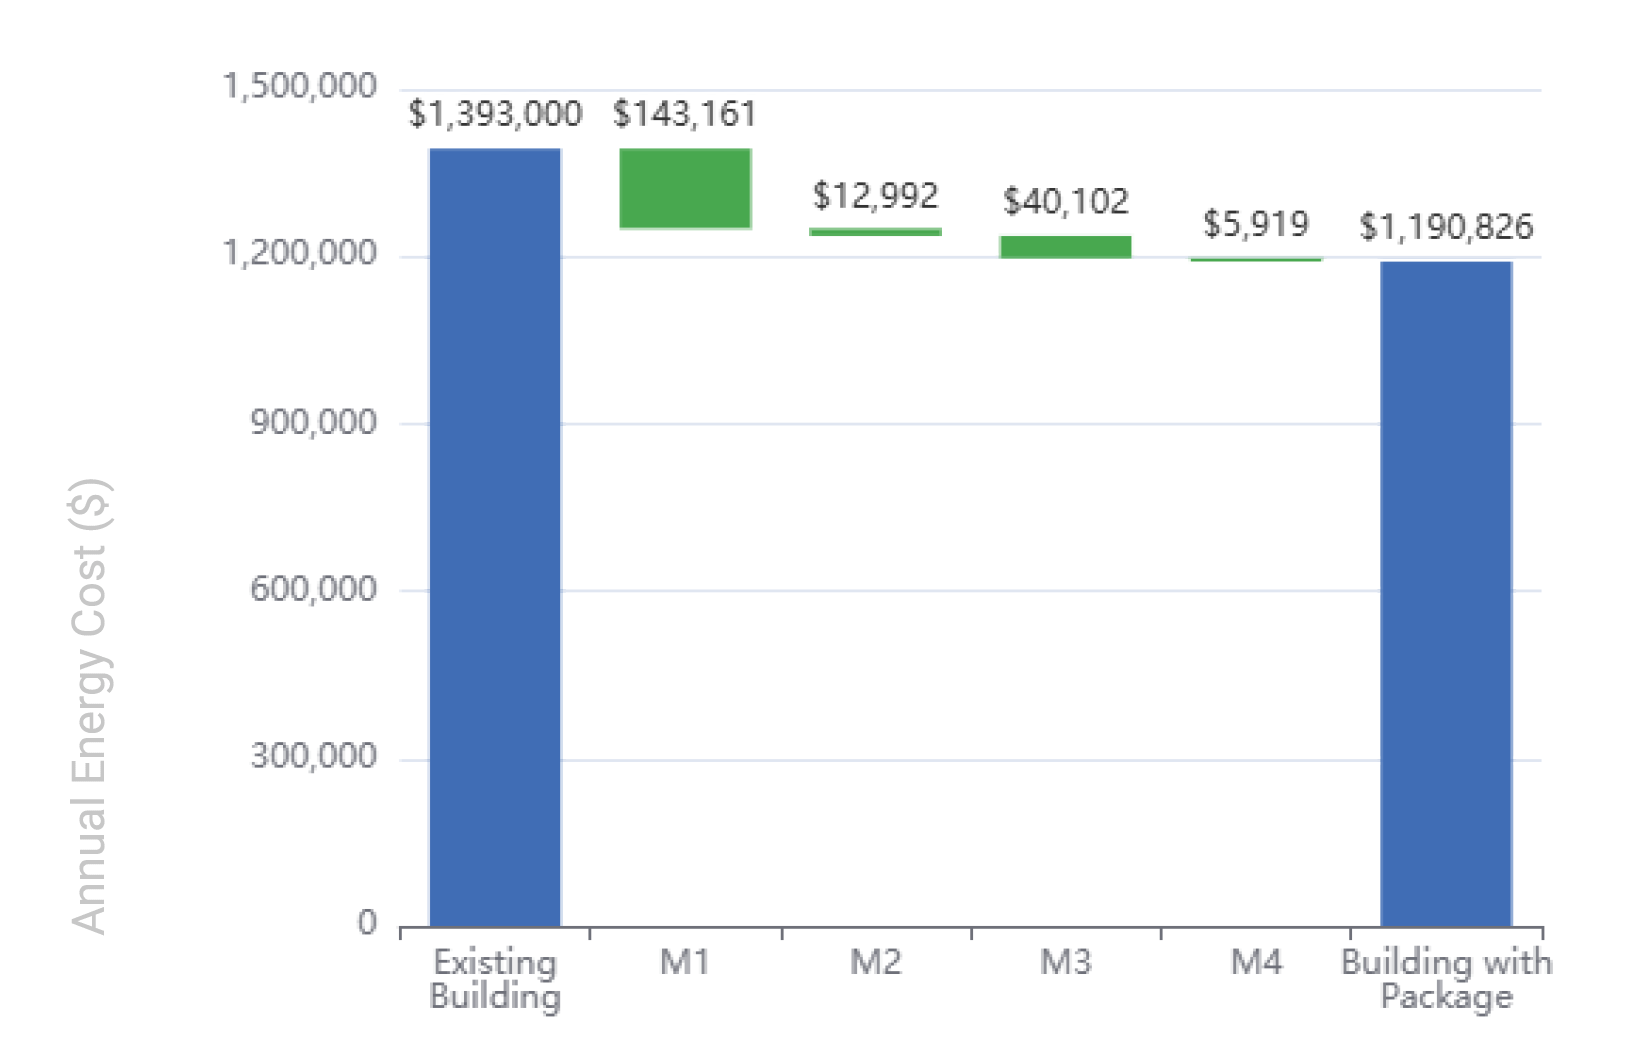Image resolution: width=1627 pixels, height=1055 pixels.
Task: Click the blue Existing Building bar
Action: point(495,537)
